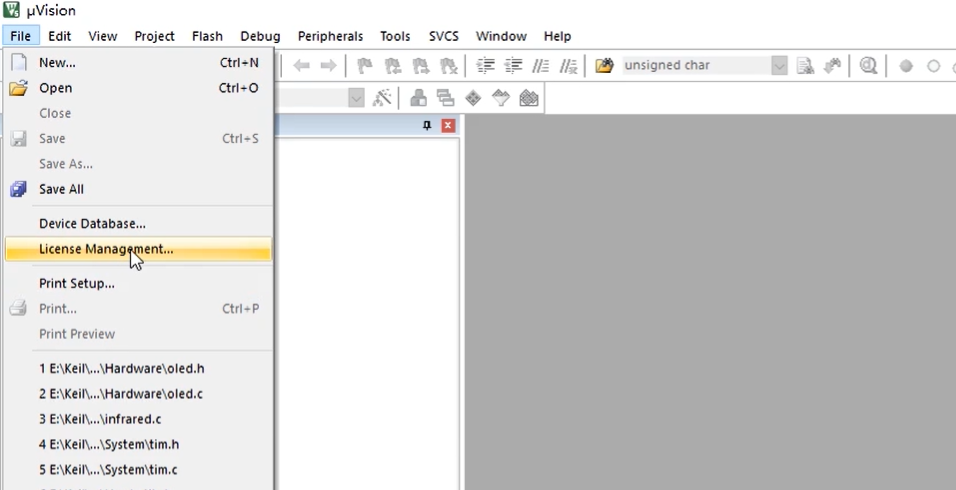Go to next bookmark icon
This screenshot has width=956, height=490.
421,65
